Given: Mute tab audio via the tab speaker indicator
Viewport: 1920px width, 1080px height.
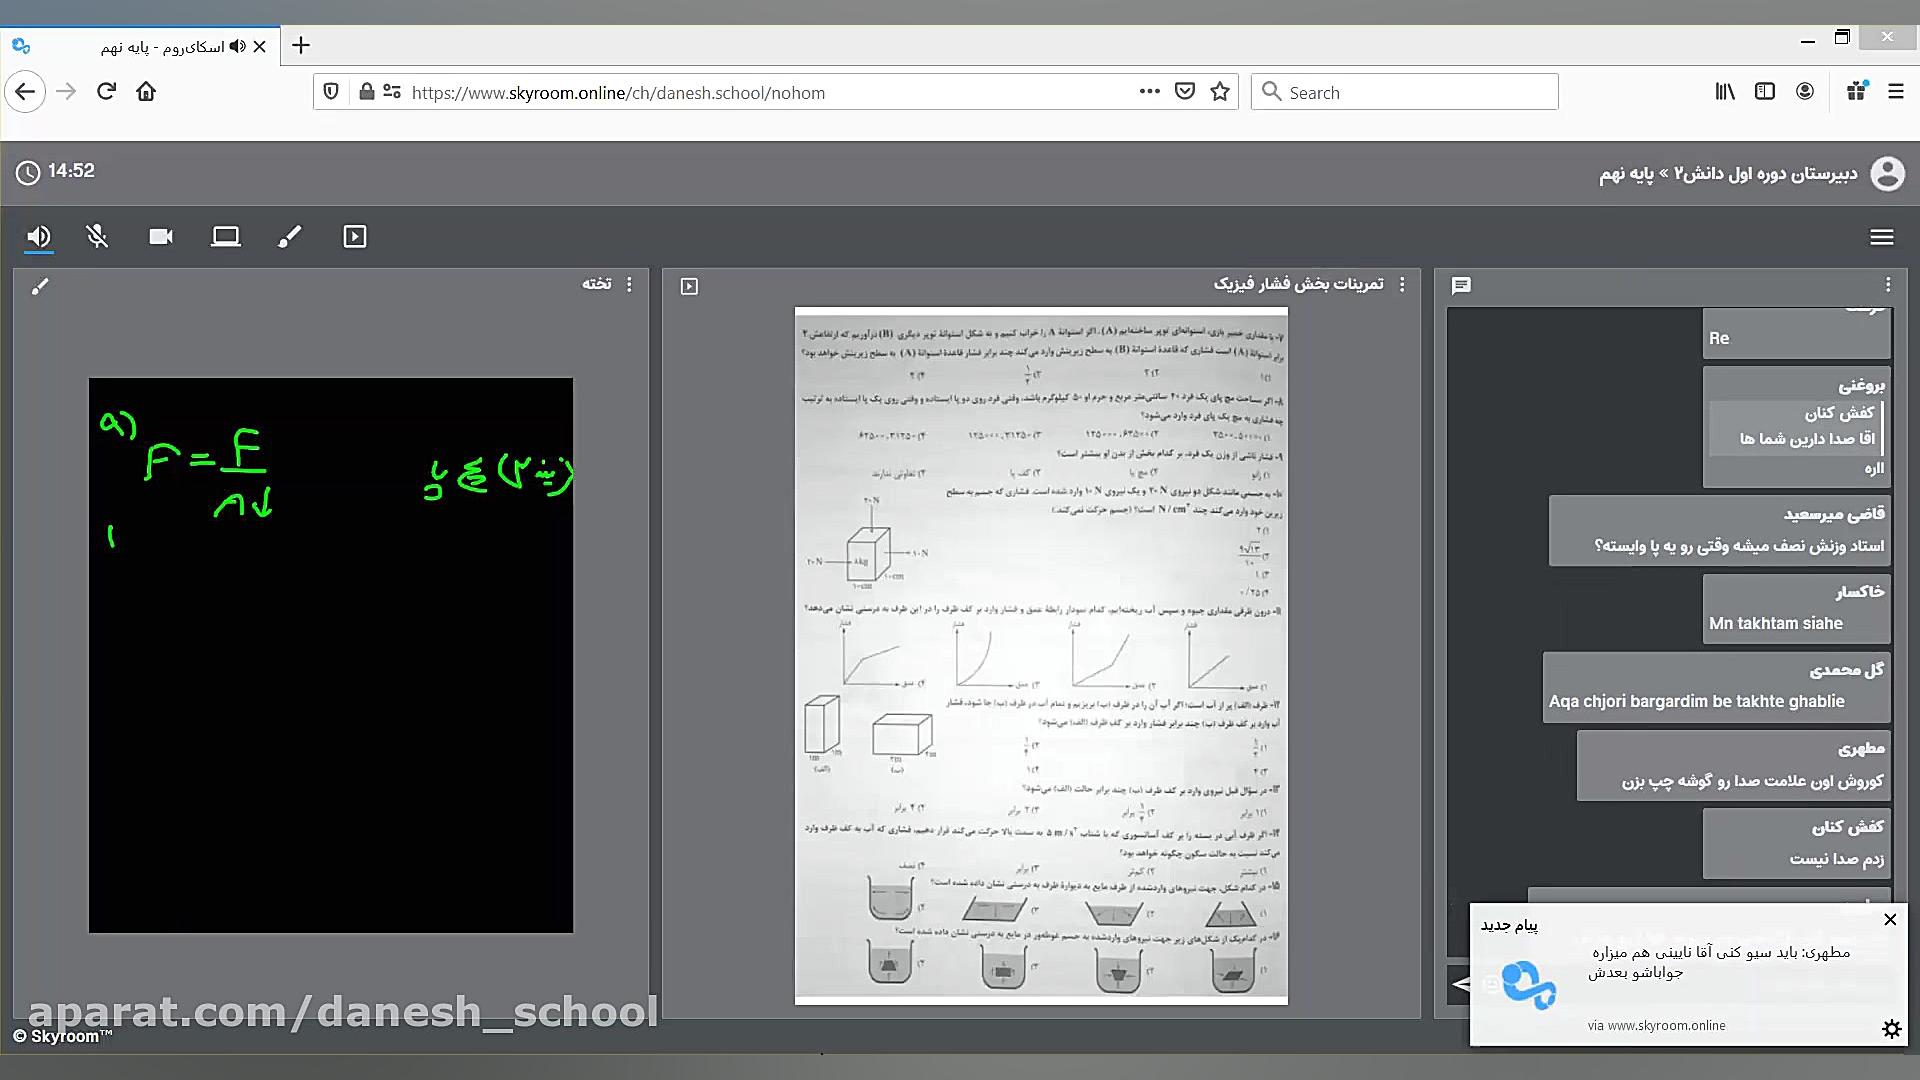Looking at the screenshot, I should 236,46.
